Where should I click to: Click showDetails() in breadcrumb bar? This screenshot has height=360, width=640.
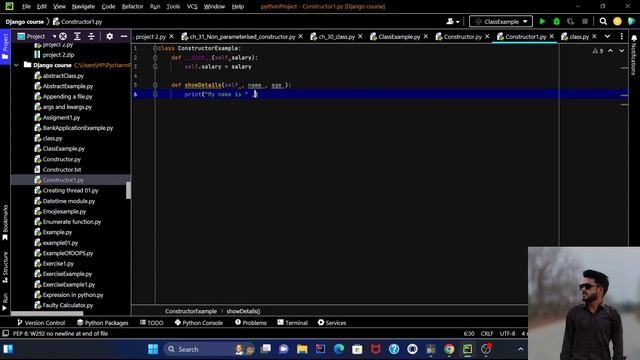[243, 311]
